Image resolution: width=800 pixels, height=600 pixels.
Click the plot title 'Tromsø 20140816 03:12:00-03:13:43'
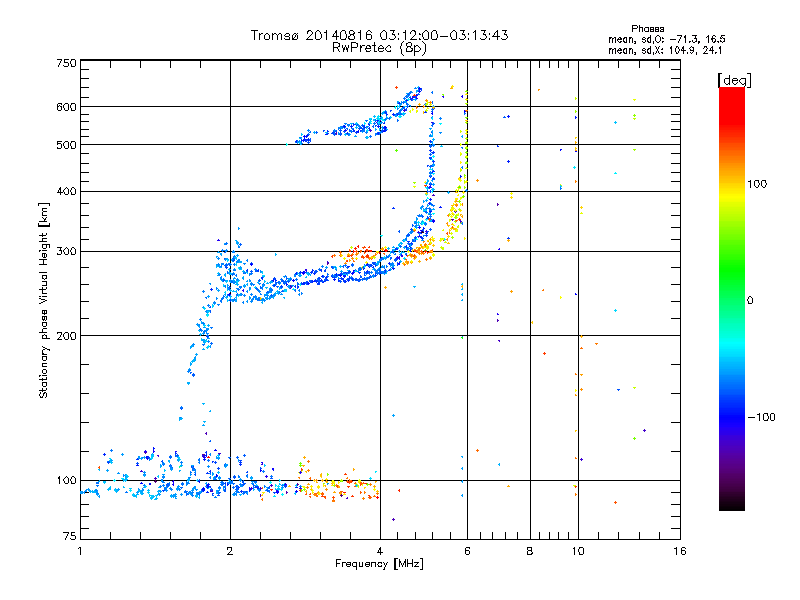[379, 35]
